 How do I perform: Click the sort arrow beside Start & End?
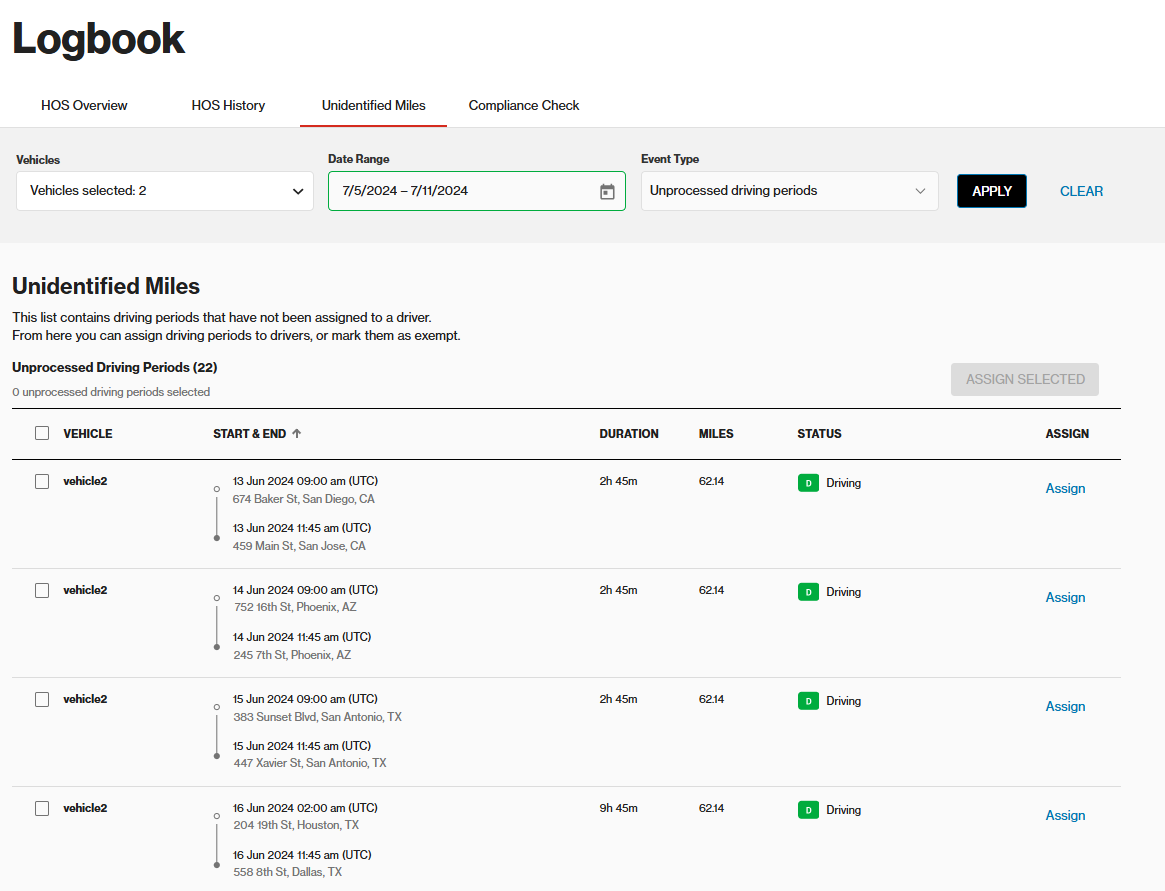click(297, 434)
